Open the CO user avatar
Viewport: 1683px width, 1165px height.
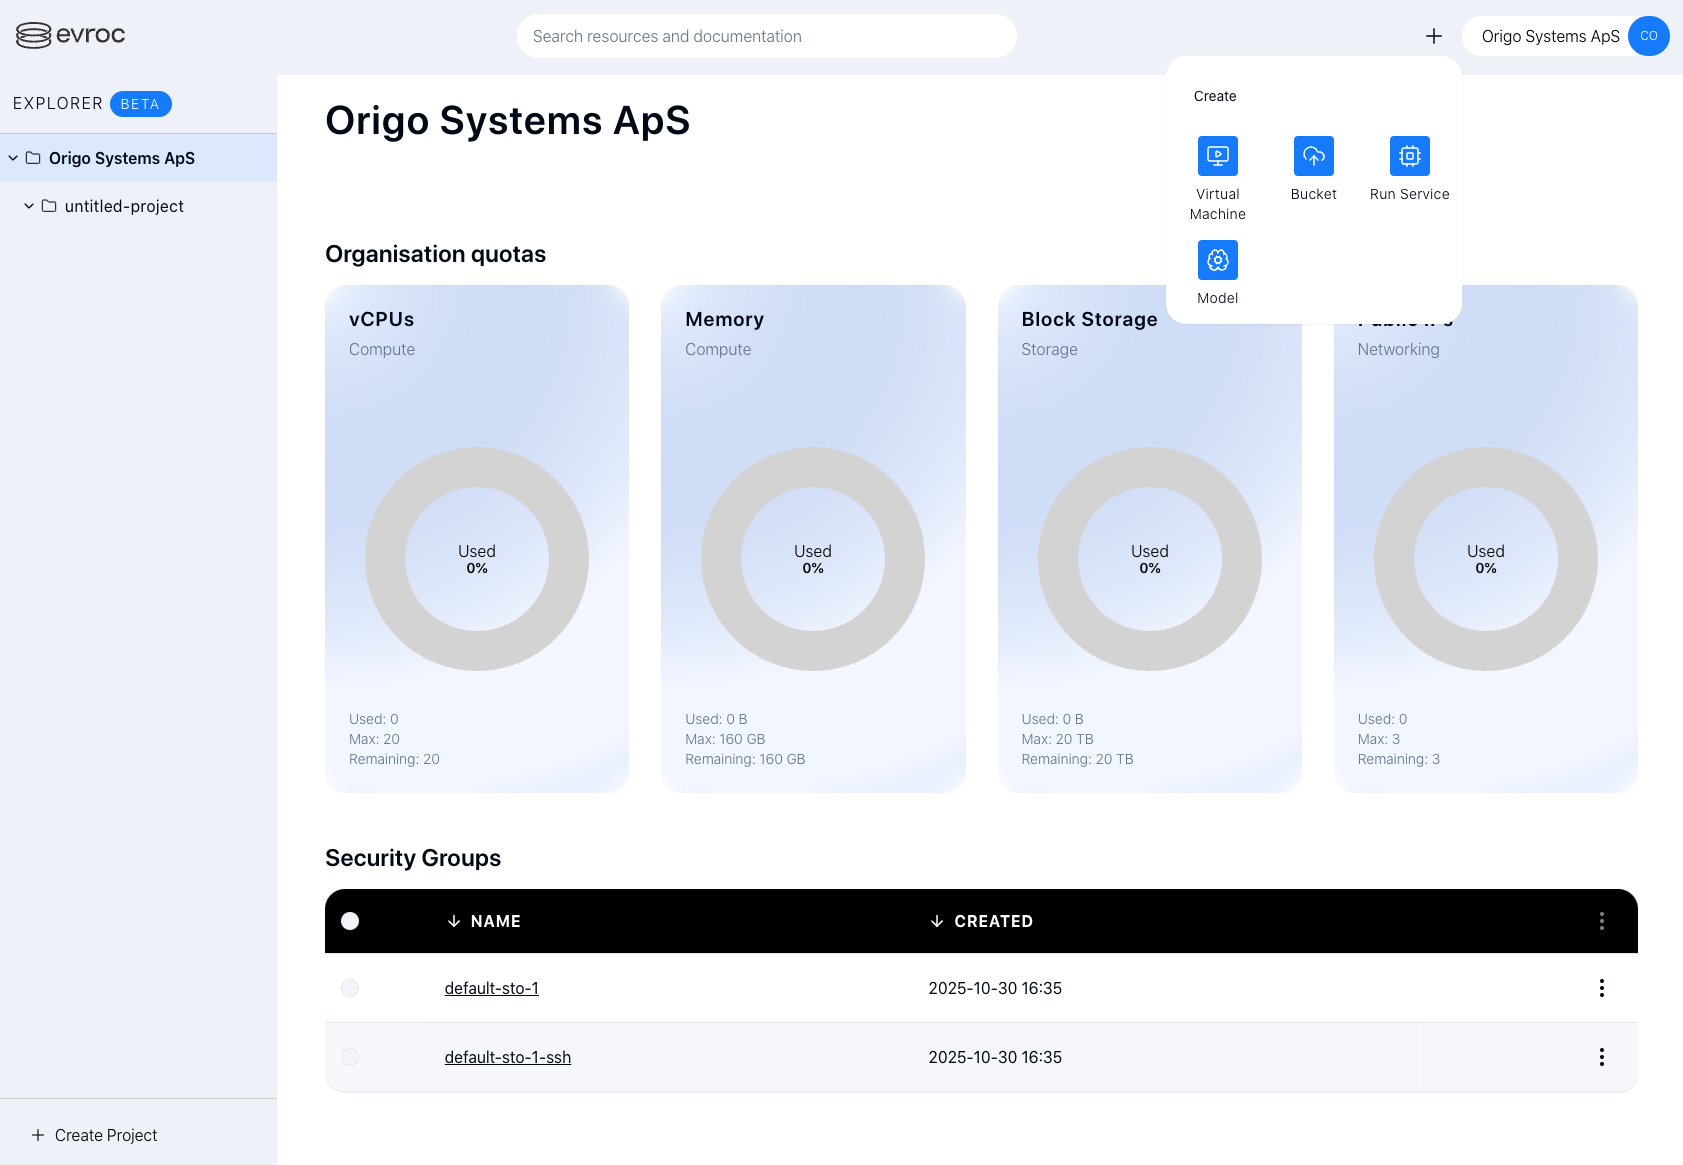coord(1648,36)
